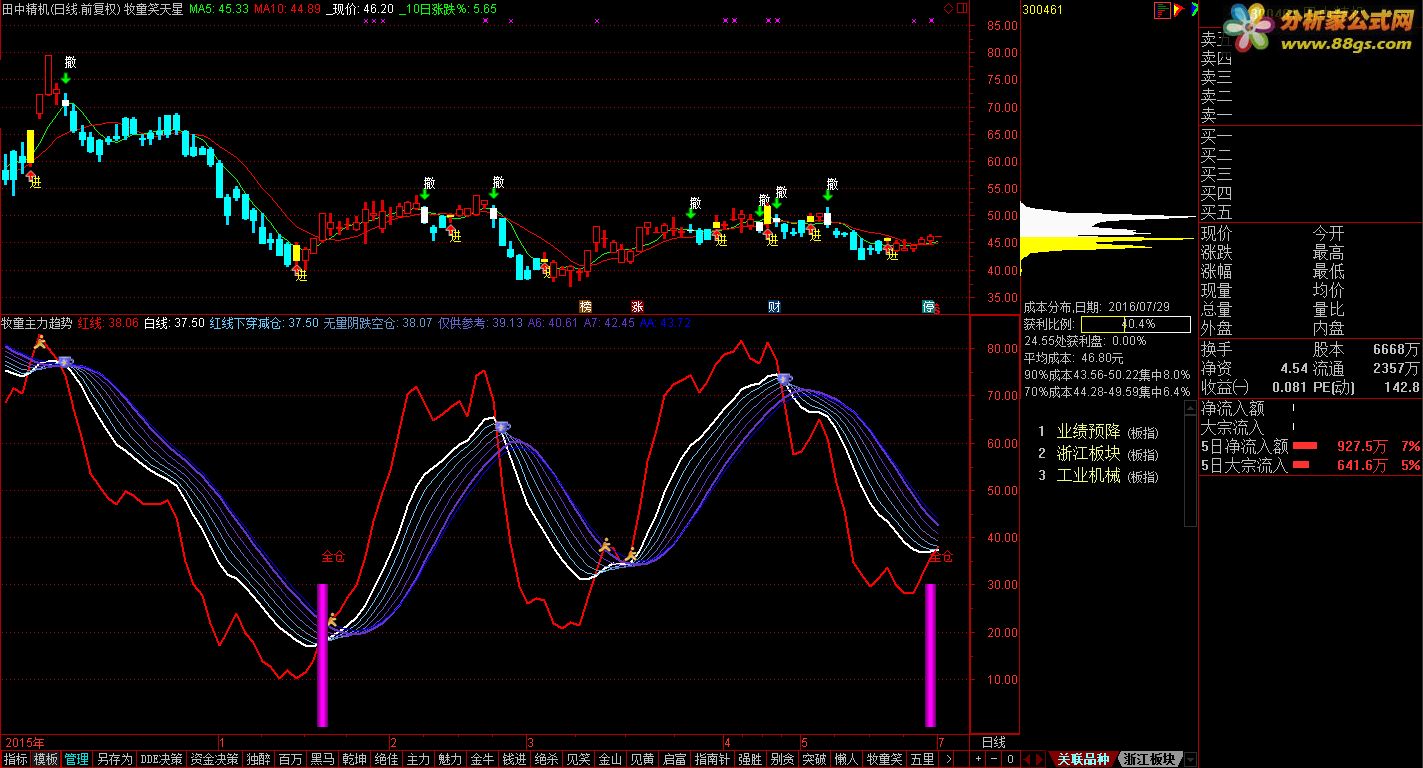Select the 别贪 indicator tab
Screen dimensions: 1423x768
tap(782, 759)
